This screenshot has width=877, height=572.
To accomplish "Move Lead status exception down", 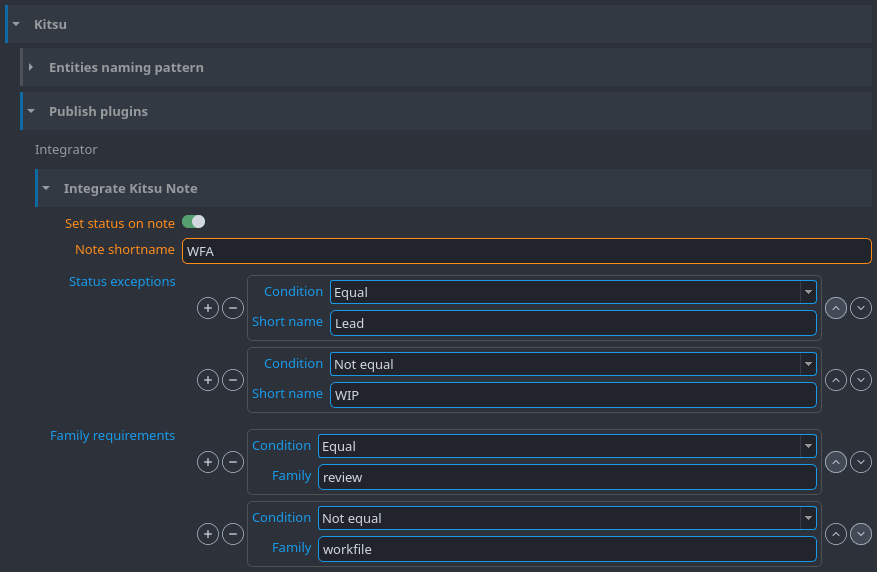I will tap(861, 308).
